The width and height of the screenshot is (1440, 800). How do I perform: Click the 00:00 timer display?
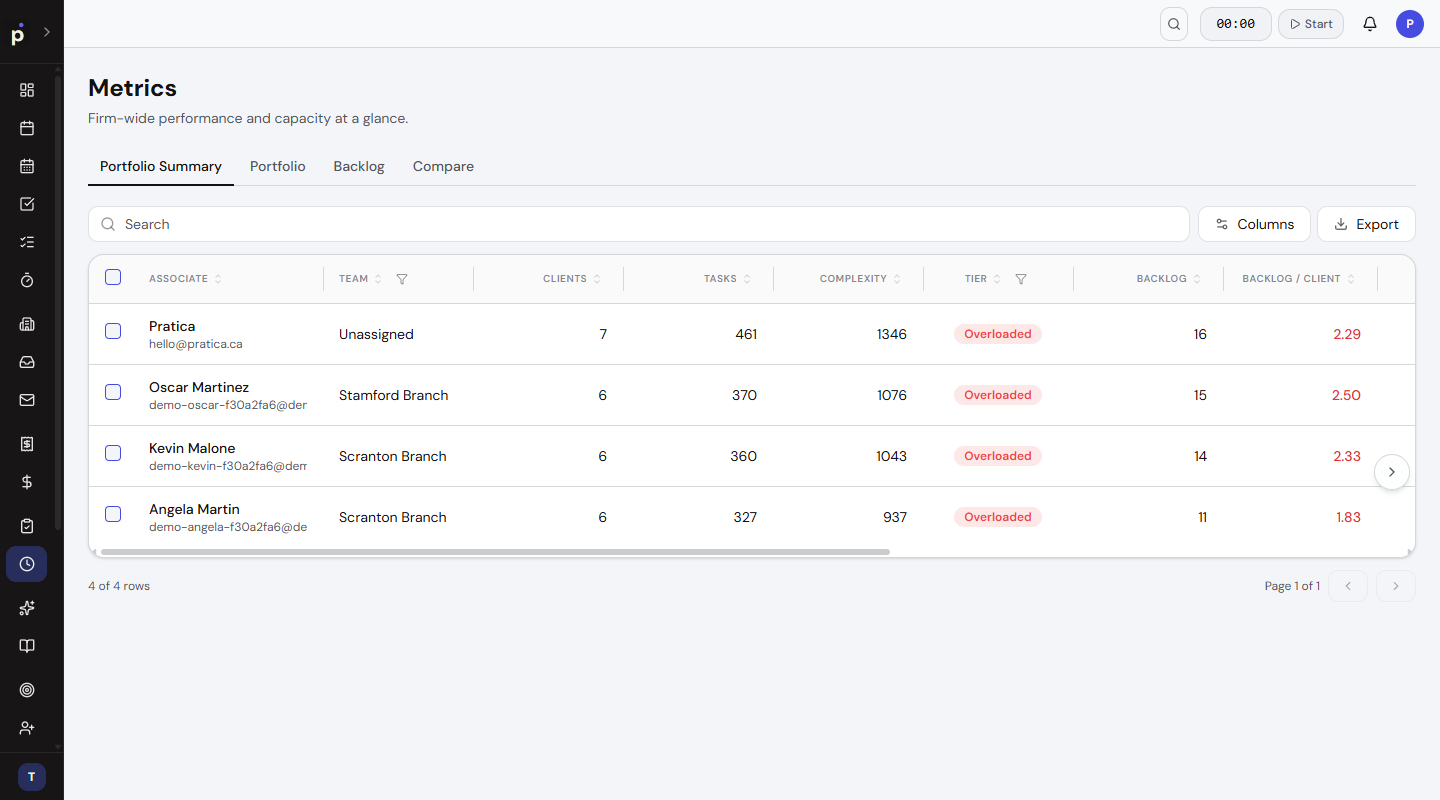click(1236, 24)
